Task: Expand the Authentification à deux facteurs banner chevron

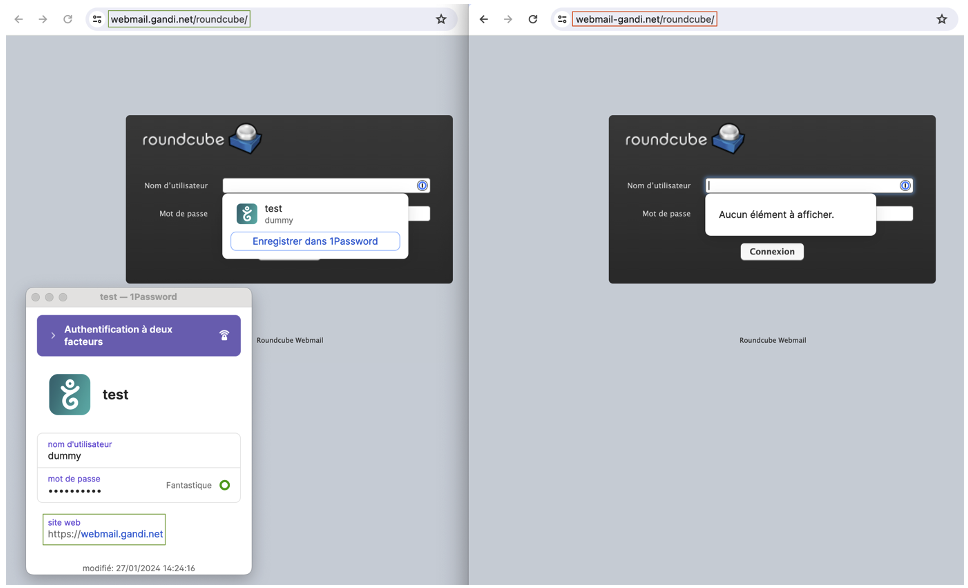Action: [x=53, y=336]
